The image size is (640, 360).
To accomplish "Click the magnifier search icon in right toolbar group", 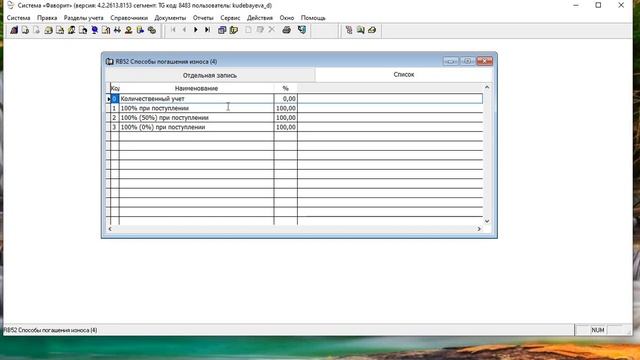I will [x=360, y=30].
